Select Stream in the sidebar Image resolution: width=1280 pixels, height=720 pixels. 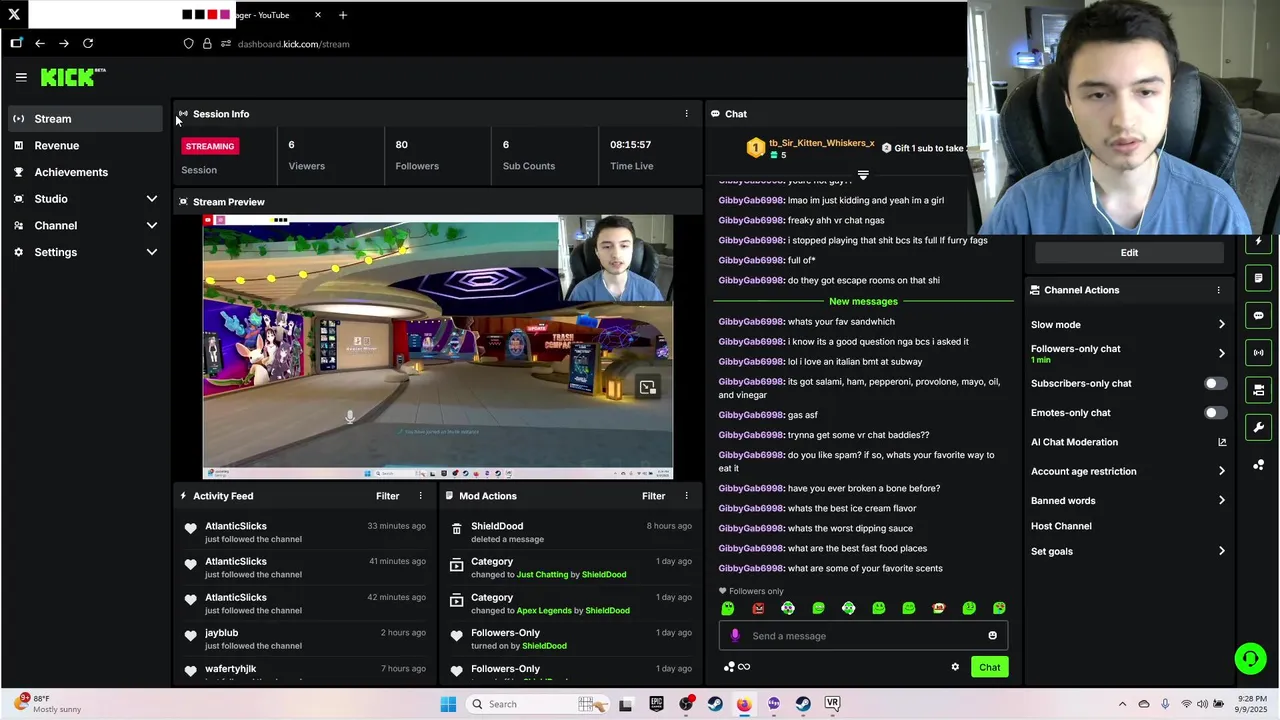click(x=85, y=119)
